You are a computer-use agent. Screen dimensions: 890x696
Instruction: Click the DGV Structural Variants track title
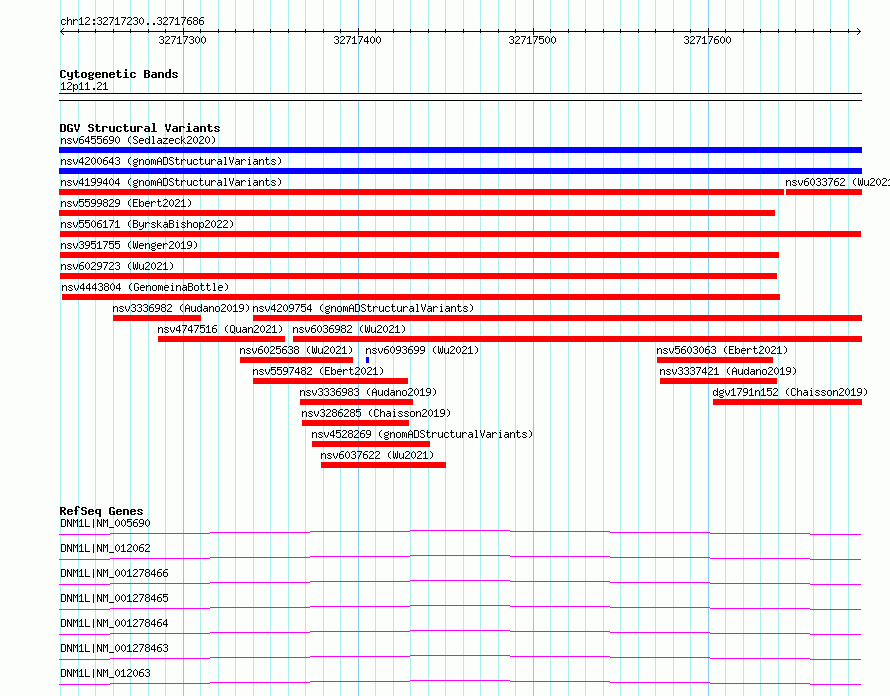(x=140, y=128)
